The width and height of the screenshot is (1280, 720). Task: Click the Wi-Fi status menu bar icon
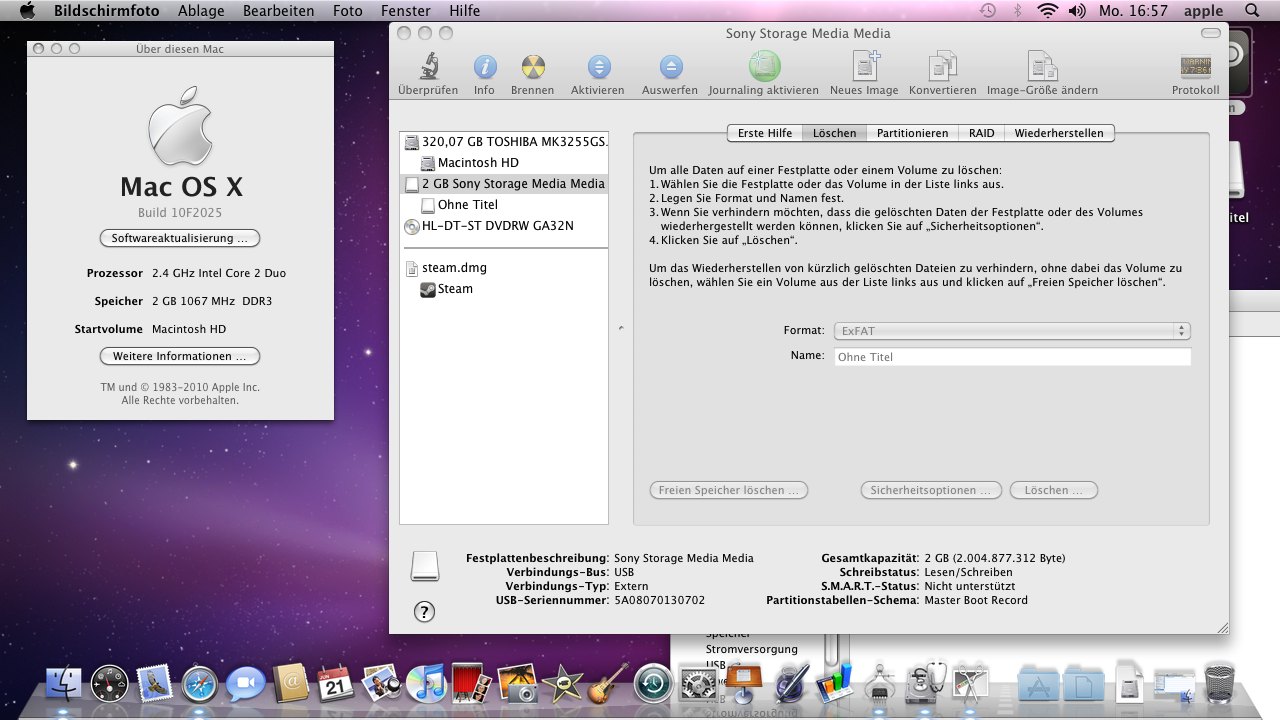[1047, 10]
